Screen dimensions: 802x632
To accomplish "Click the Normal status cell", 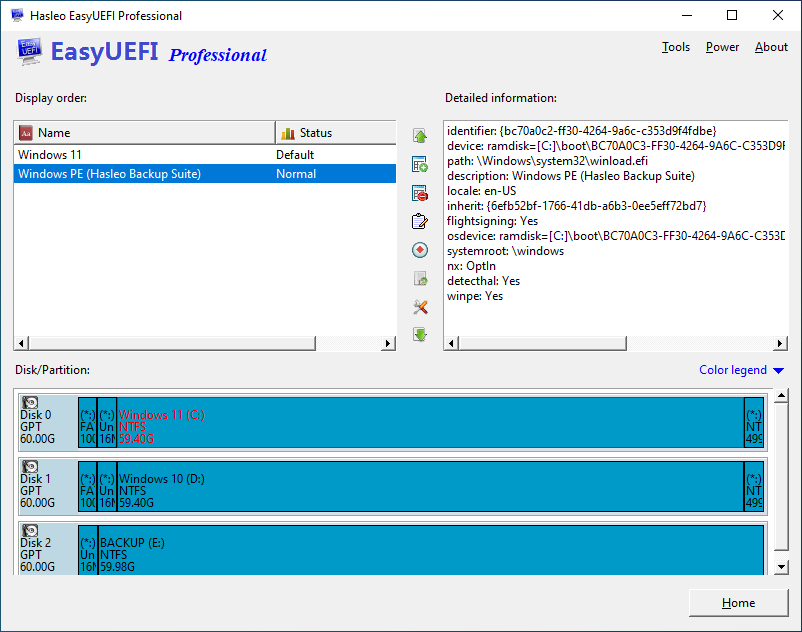I will coord(296,174).
